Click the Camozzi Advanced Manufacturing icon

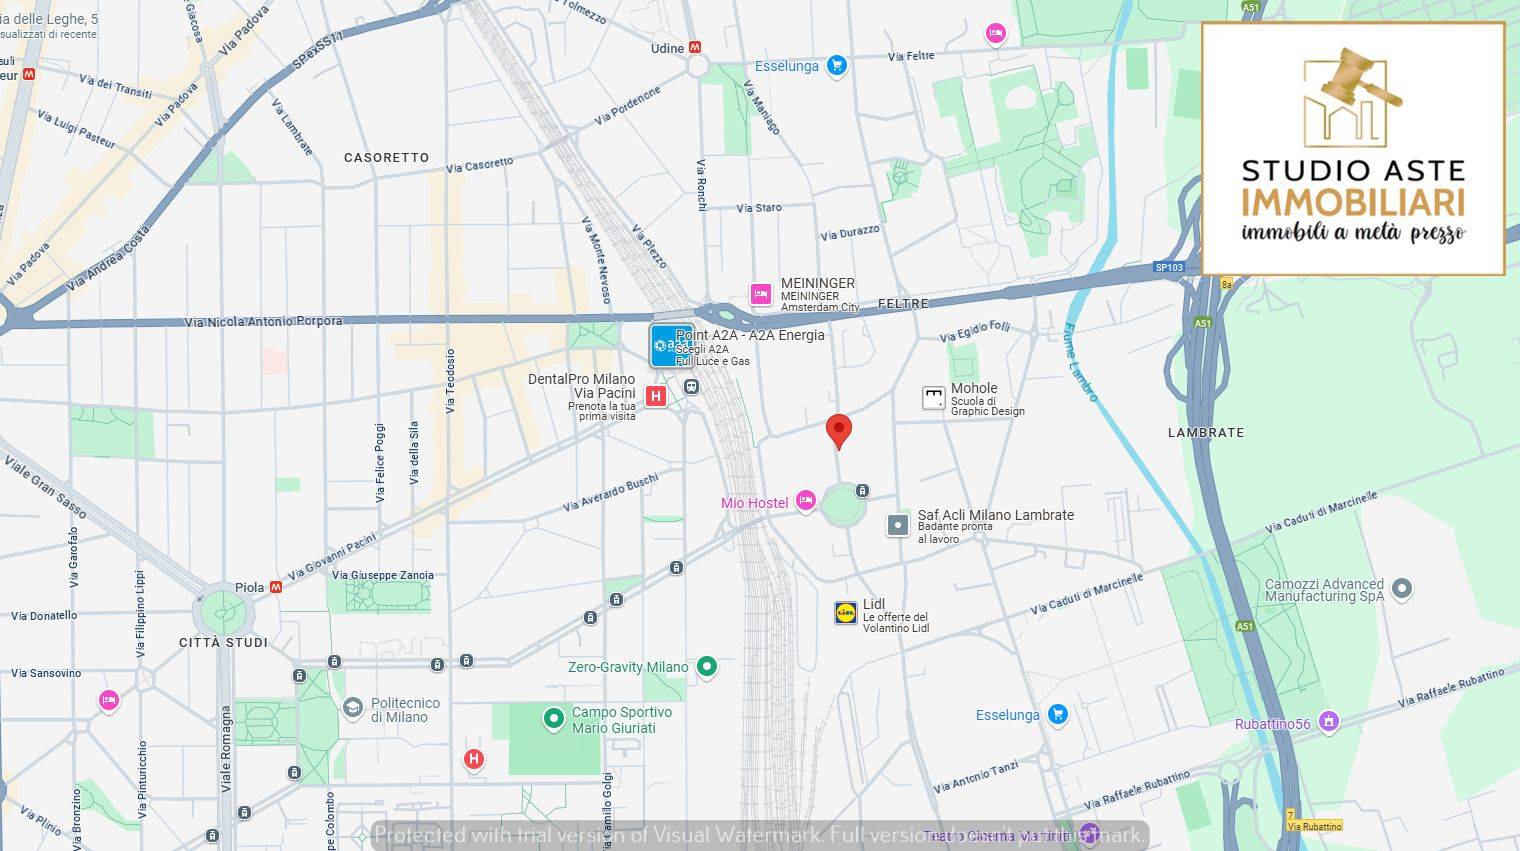(1402, 589)
